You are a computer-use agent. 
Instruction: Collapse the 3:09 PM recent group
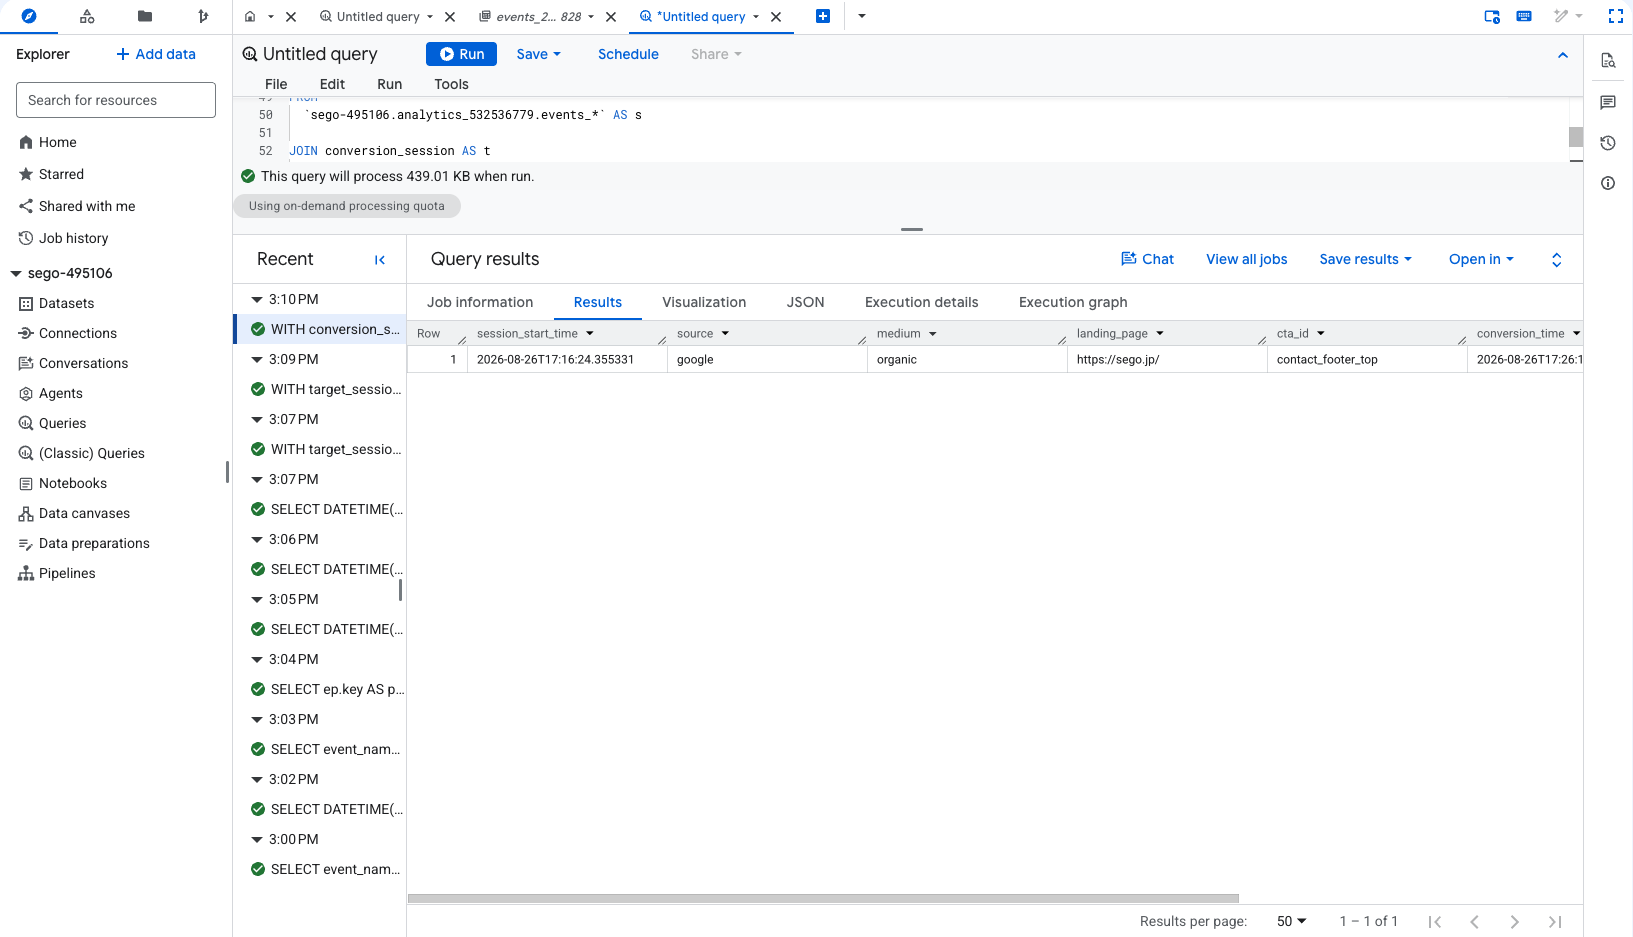(257, 359)
